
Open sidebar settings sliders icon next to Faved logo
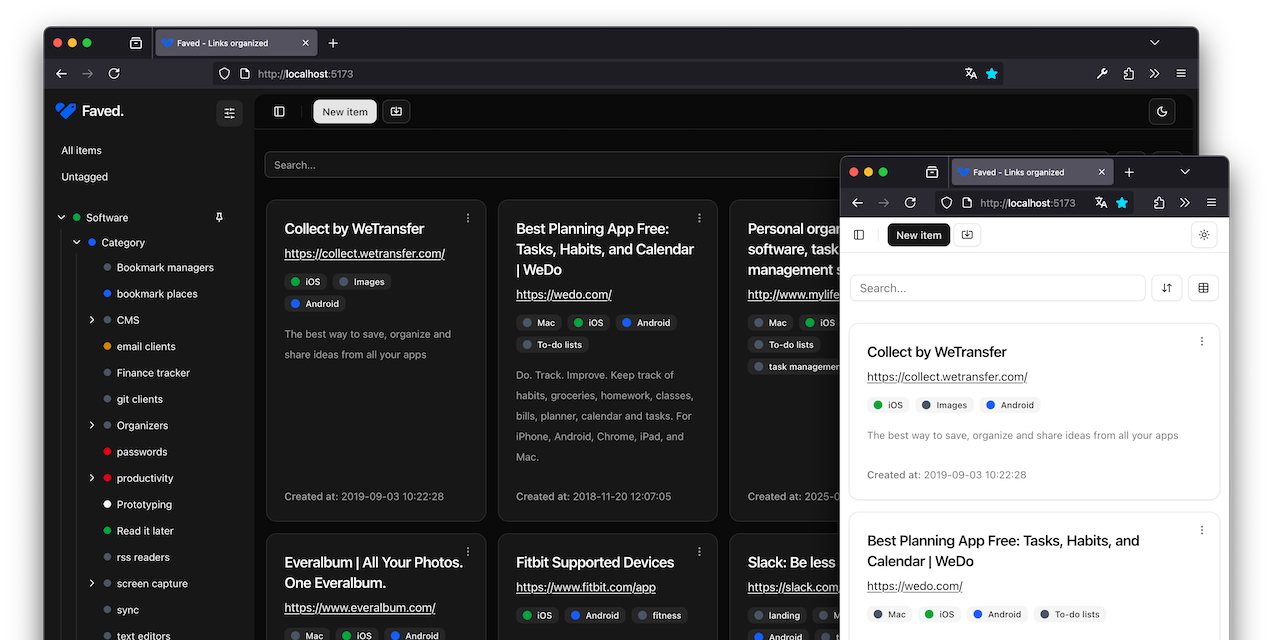229,113
